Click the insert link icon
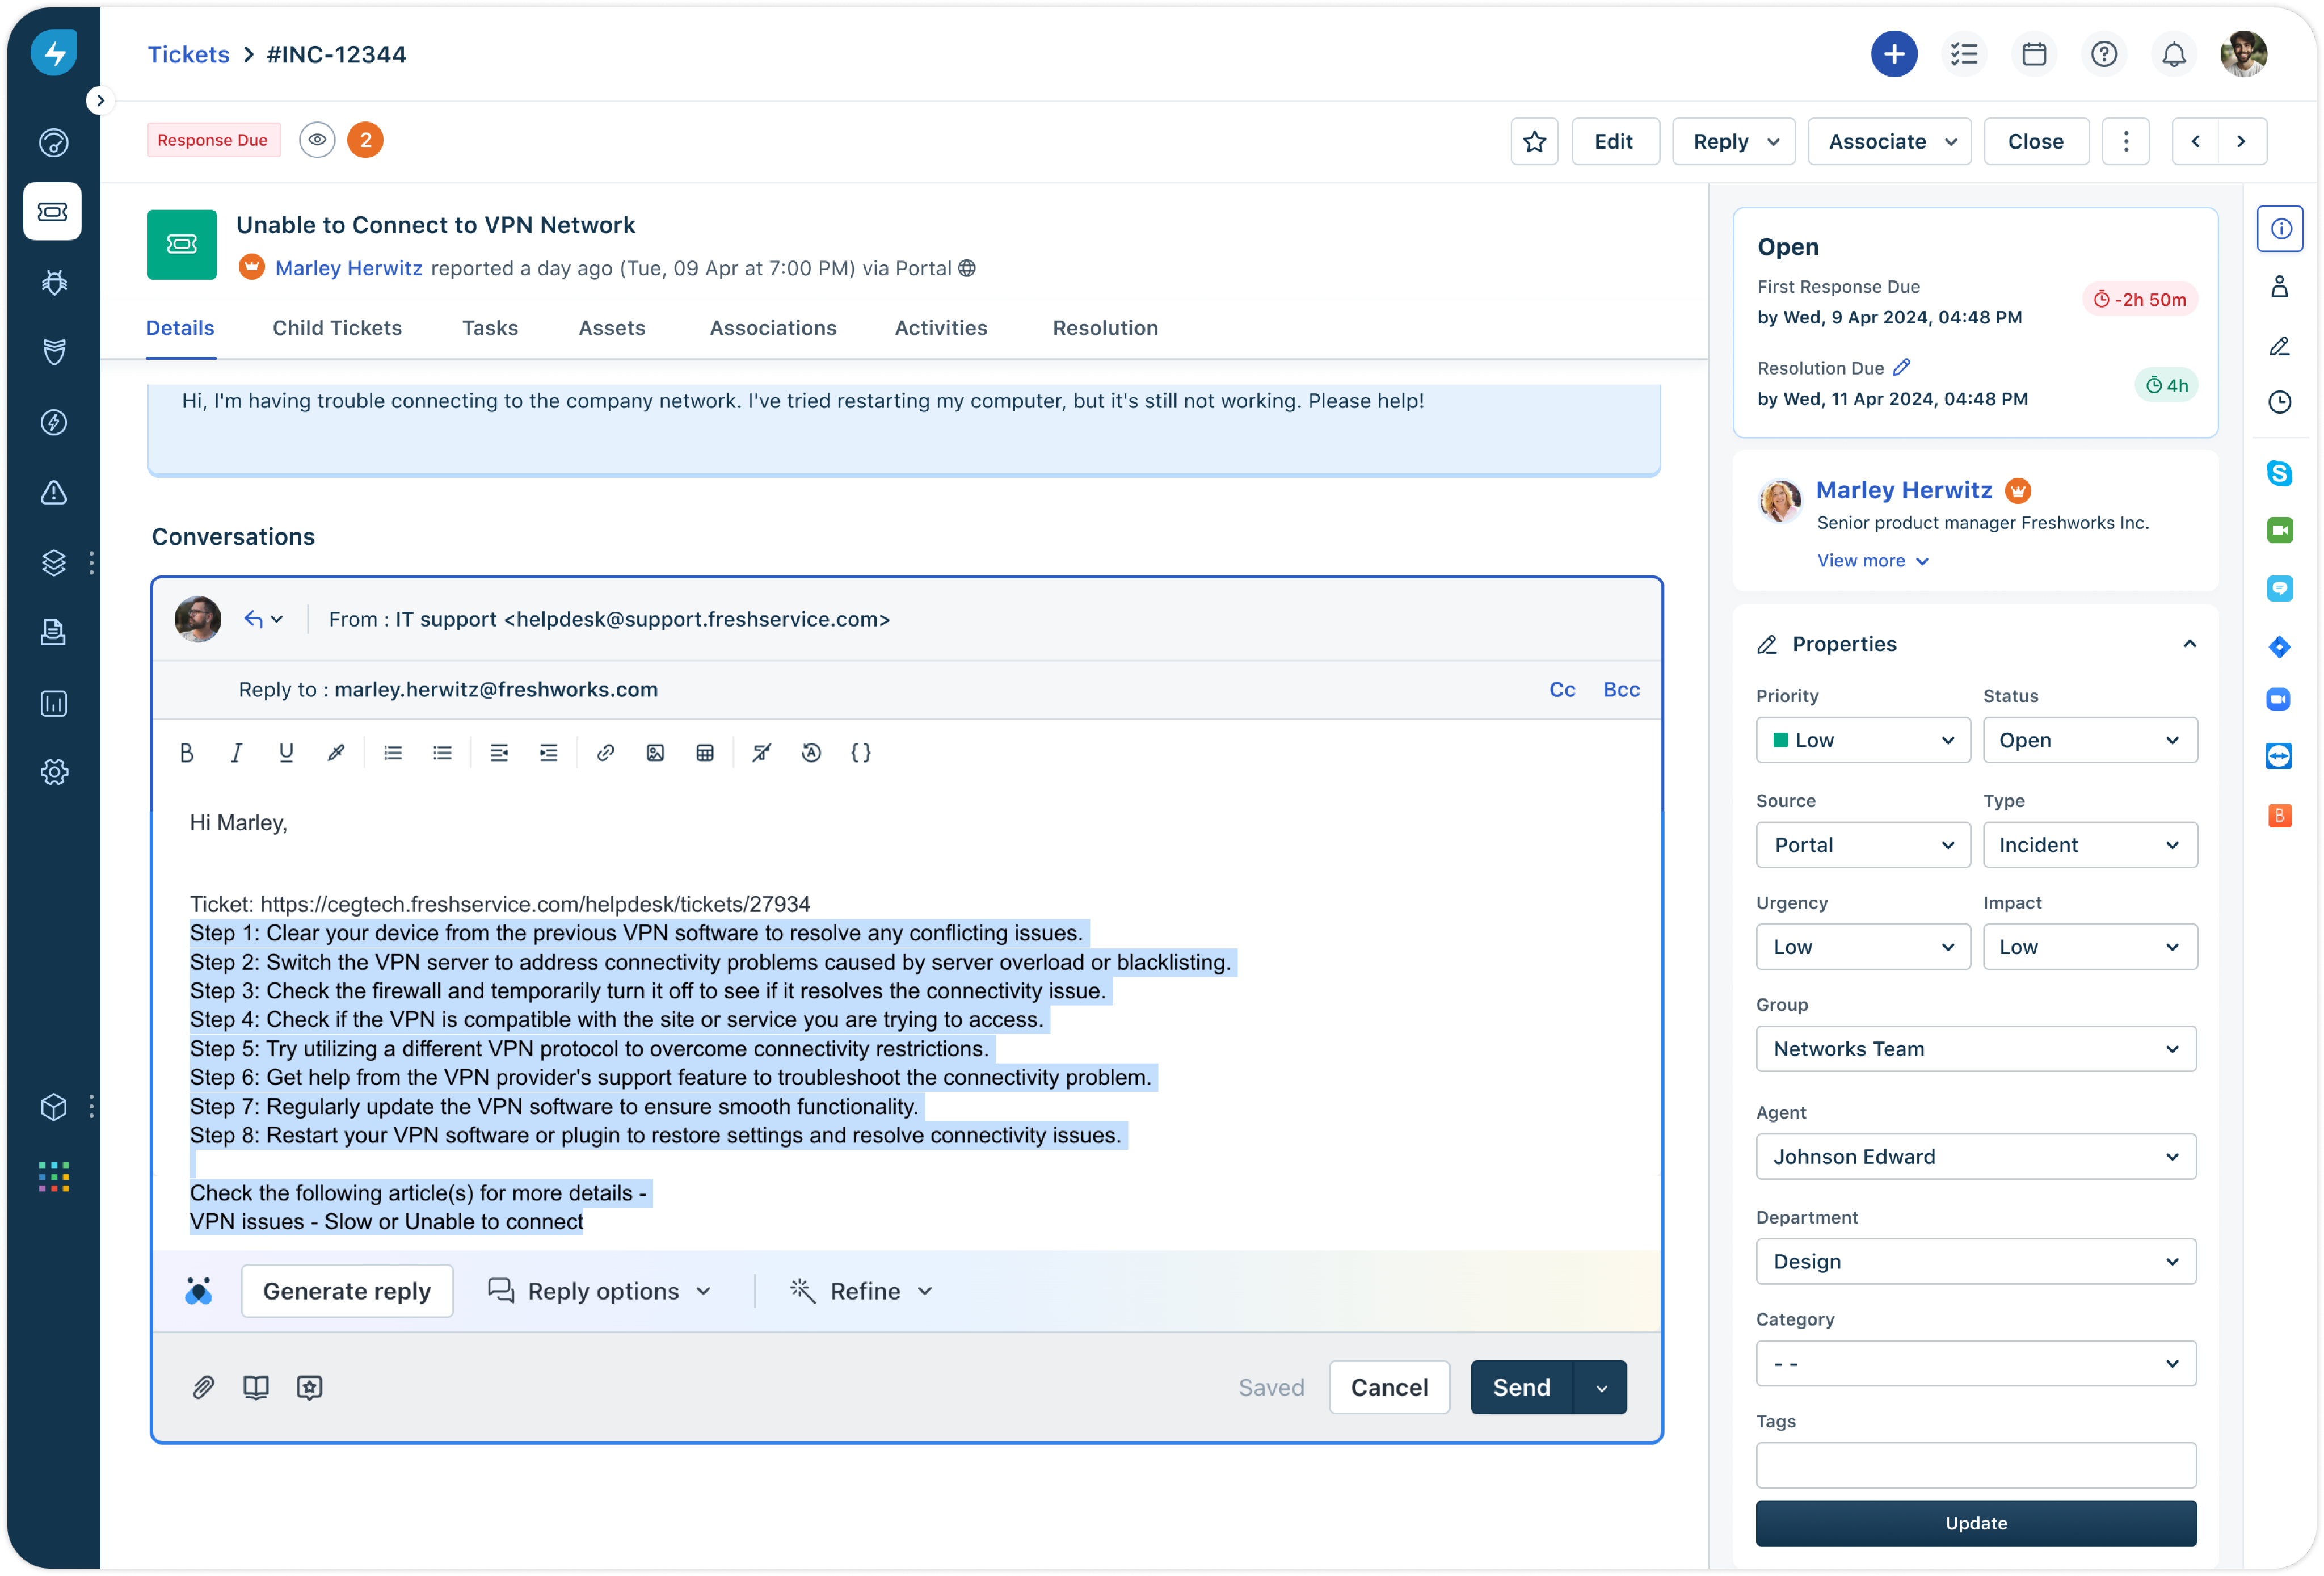 coord(605,753)
